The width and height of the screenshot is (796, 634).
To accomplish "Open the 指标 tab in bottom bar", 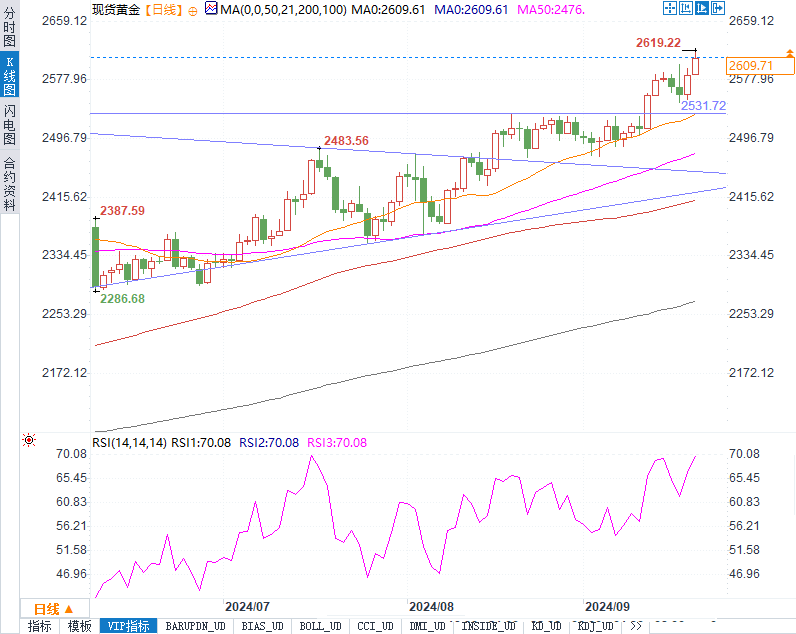I will pyautogui.click(x=39, y=626).
